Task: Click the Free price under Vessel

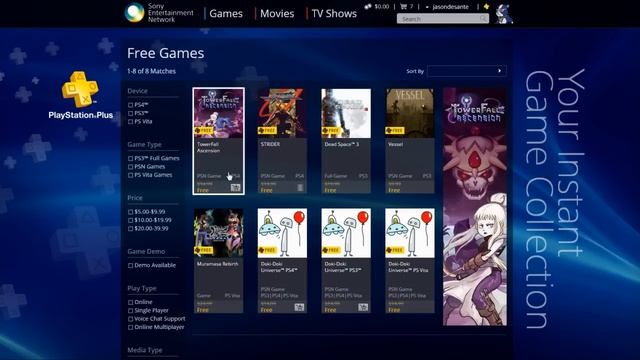Action: pyautogui.click(x=394, y=190)
